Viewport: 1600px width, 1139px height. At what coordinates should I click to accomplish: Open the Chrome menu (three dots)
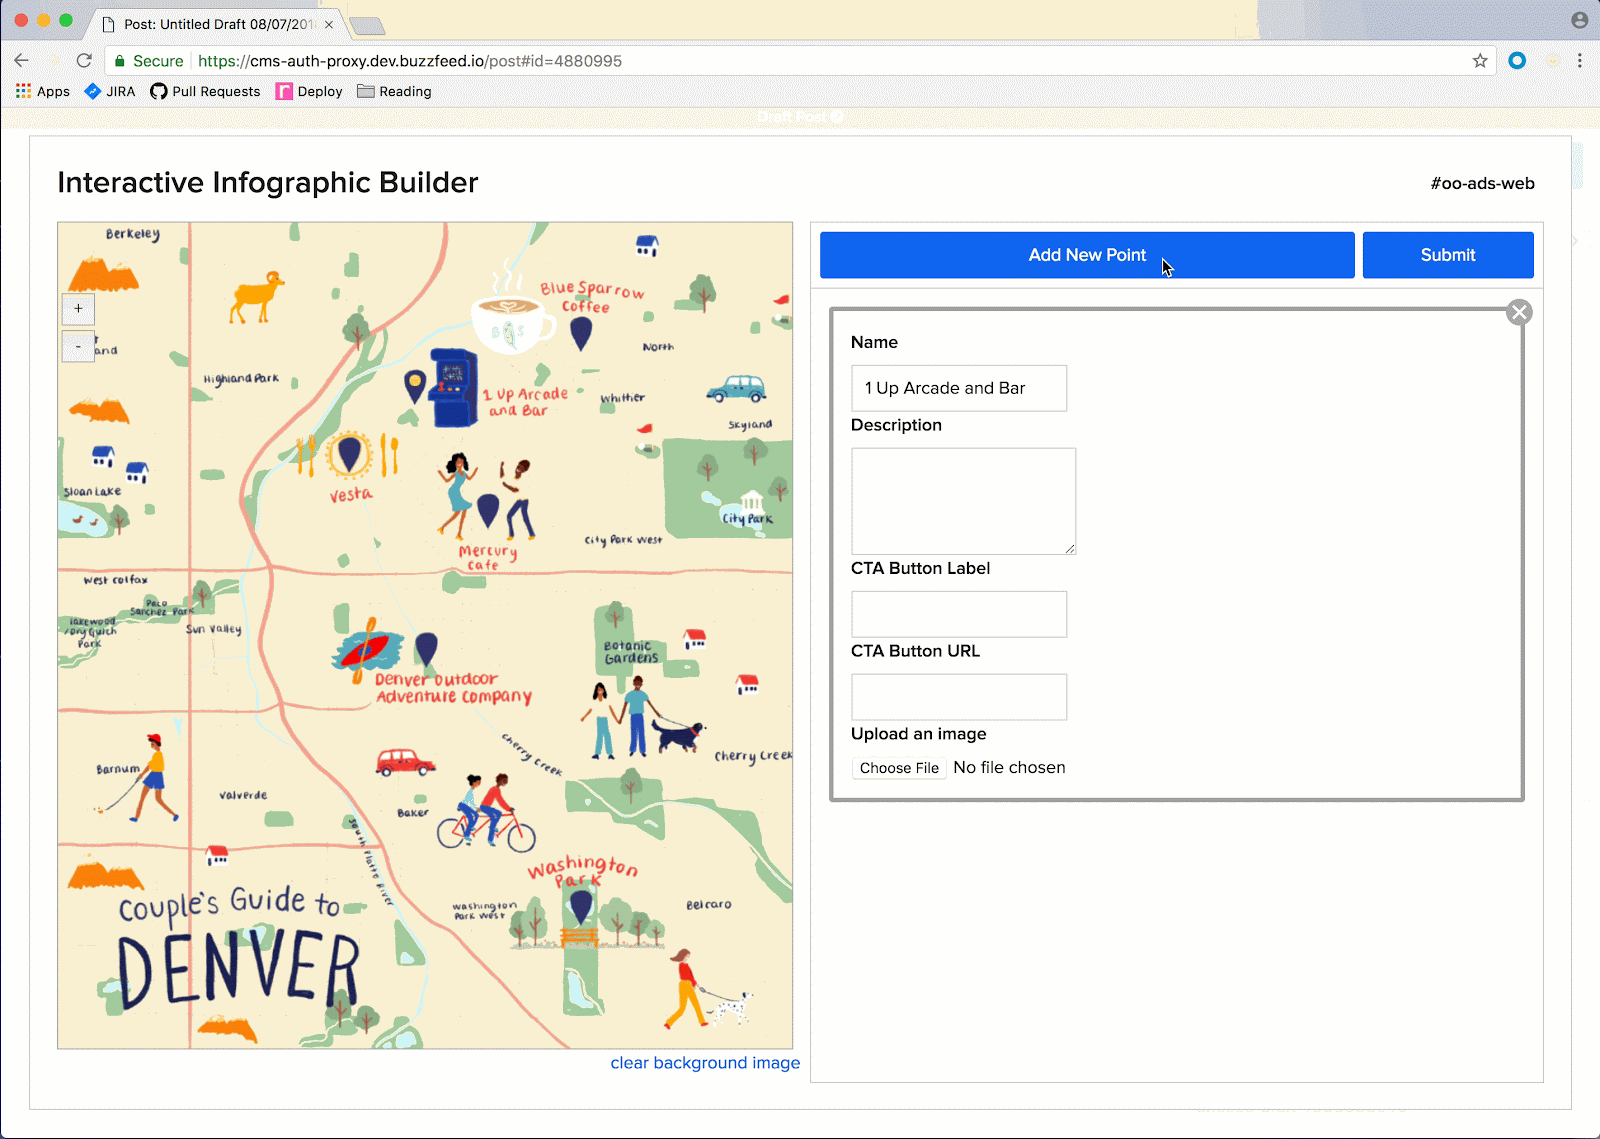click(1580, 61)
